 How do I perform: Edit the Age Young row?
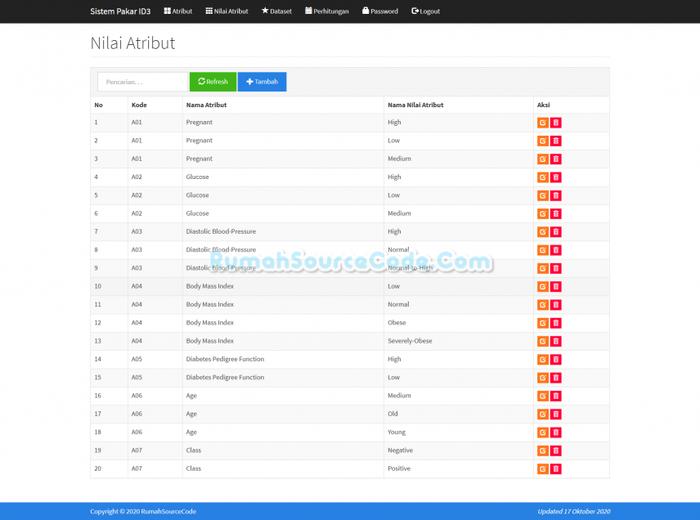point(543,432)
